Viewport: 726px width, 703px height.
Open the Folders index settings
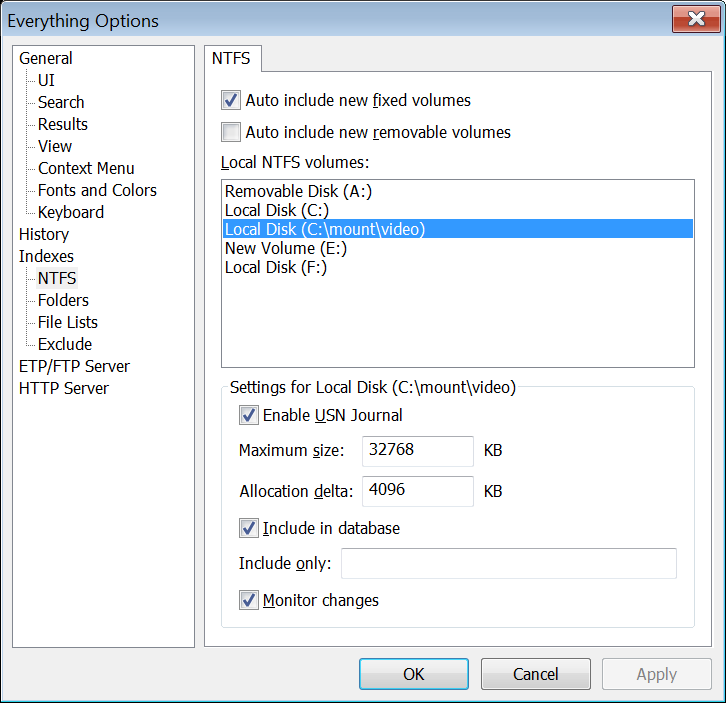pos(63,300)
